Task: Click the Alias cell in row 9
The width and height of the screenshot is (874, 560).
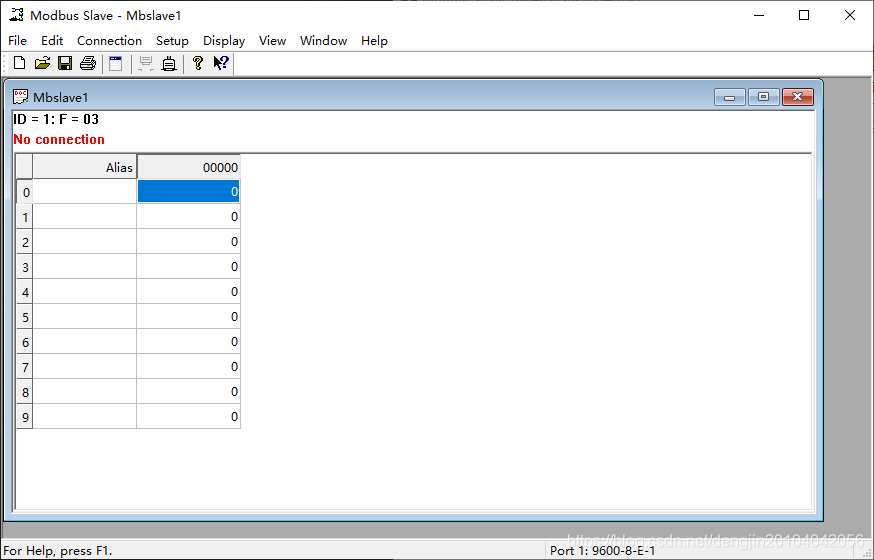Action: pos(85,417)
